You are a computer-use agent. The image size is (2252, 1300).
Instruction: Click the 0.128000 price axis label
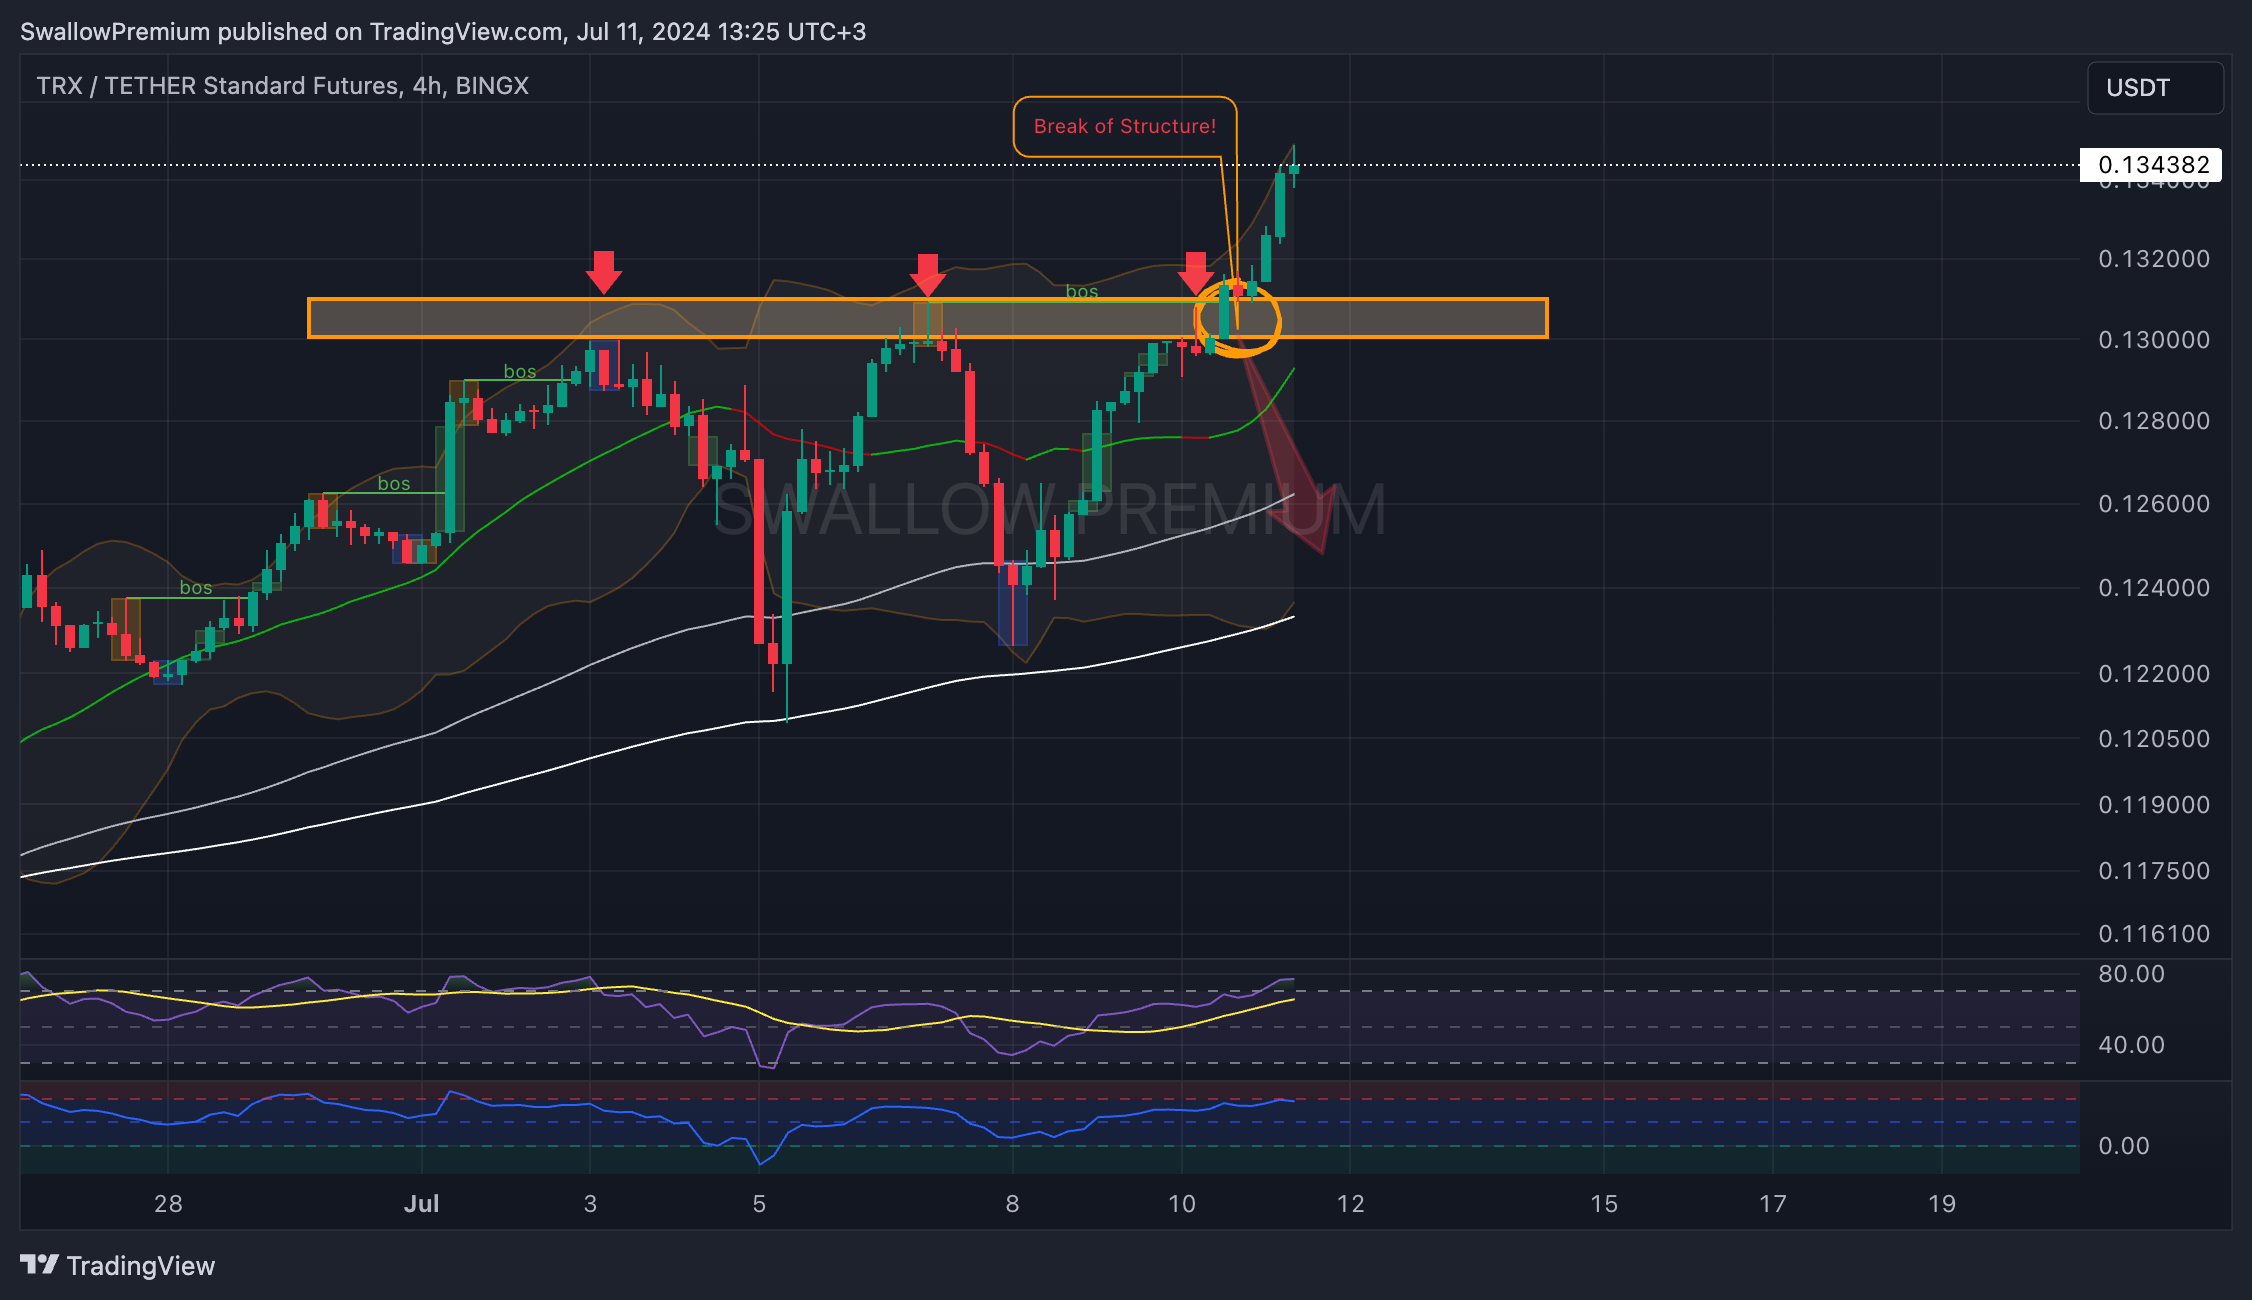(x=2154, y=421)
